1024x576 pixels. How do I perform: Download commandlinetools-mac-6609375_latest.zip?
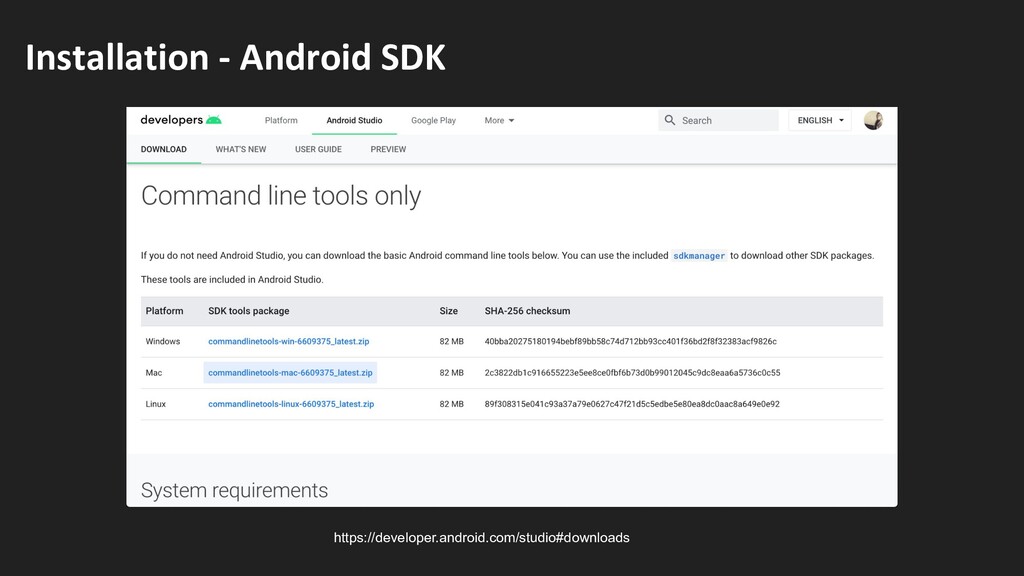[290, 373]
